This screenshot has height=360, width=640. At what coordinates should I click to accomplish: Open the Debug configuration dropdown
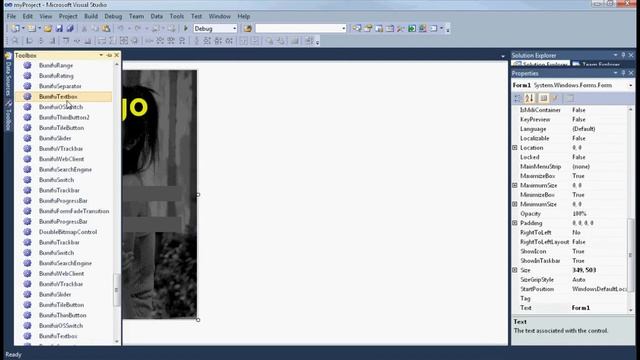(234, 29)
